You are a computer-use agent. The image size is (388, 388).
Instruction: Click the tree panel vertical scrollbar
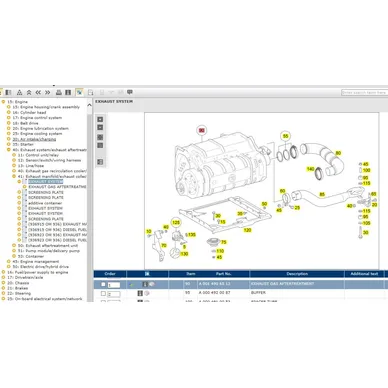pyautogui.click(x=89, y=200)
